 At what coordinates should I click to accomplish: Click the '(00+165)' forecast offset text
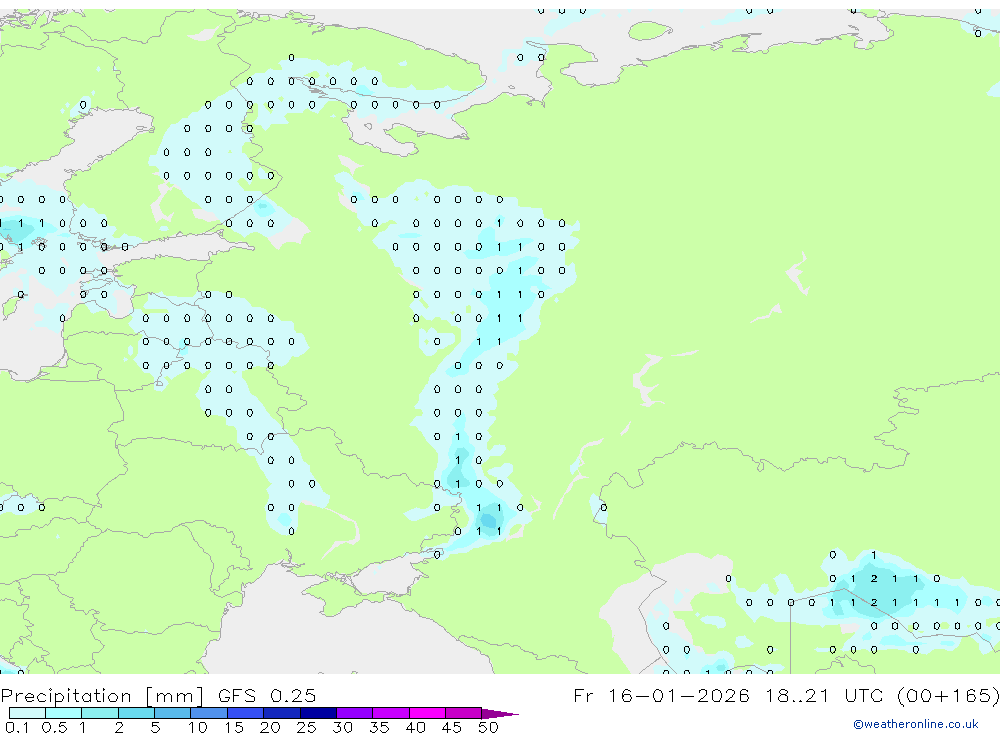[948, 695]
